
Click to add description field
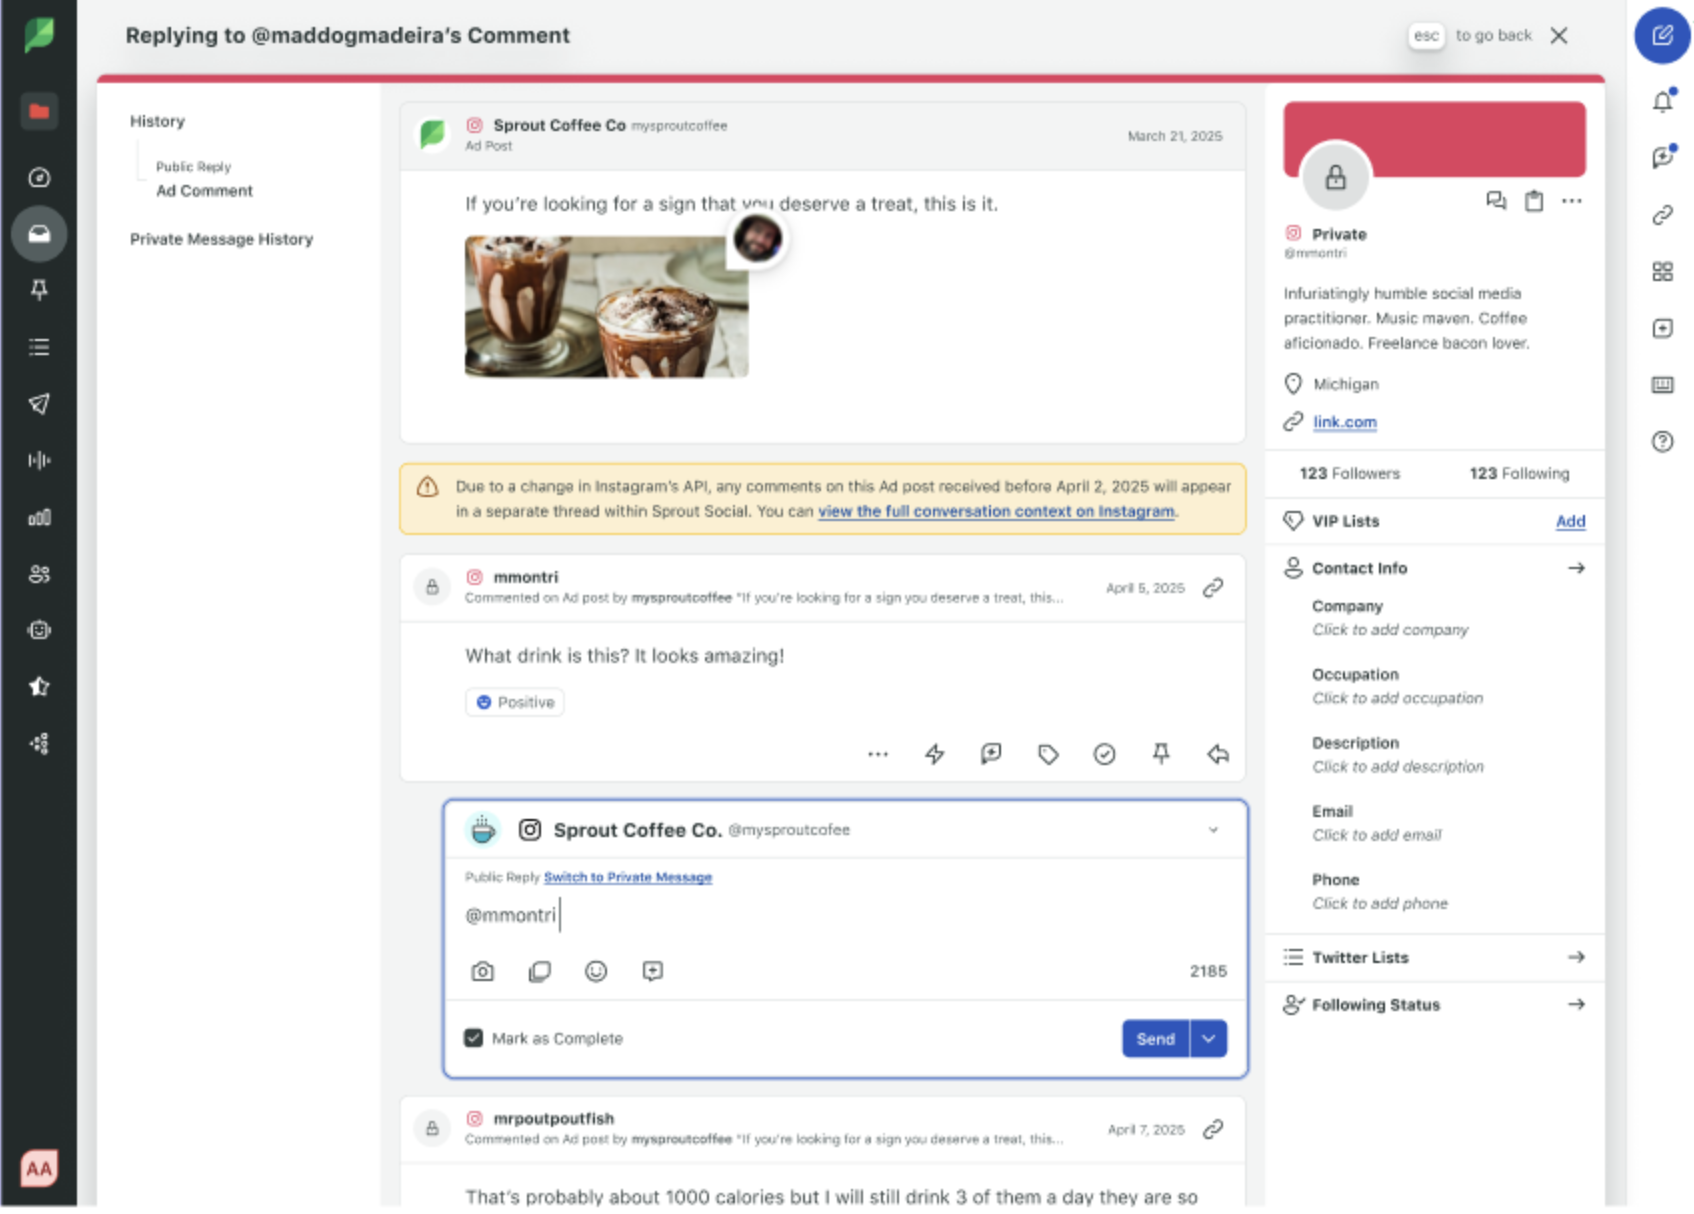click(1398, 767)
